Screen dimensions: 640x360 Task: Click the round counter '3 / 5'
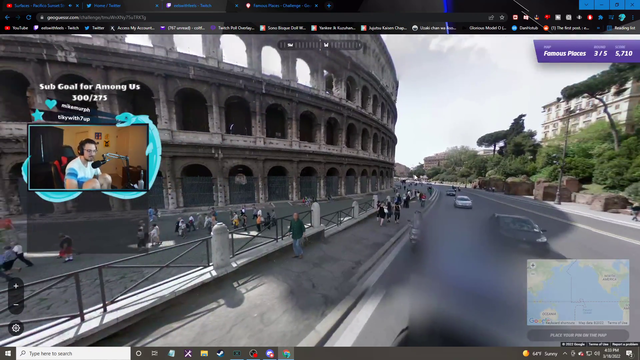[600, 53]
